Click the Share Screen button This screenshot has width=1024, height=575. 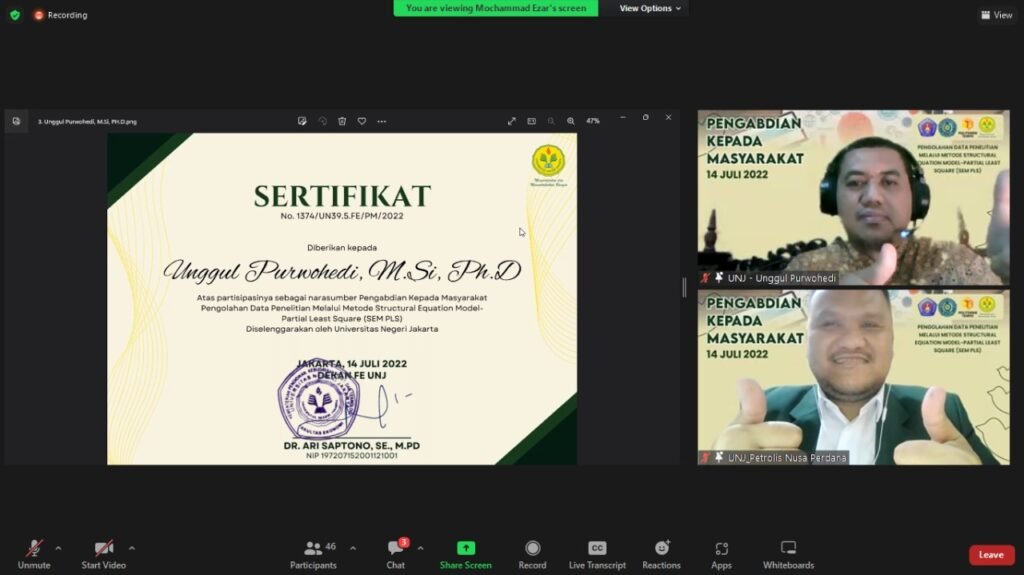(x=465, y=553)
